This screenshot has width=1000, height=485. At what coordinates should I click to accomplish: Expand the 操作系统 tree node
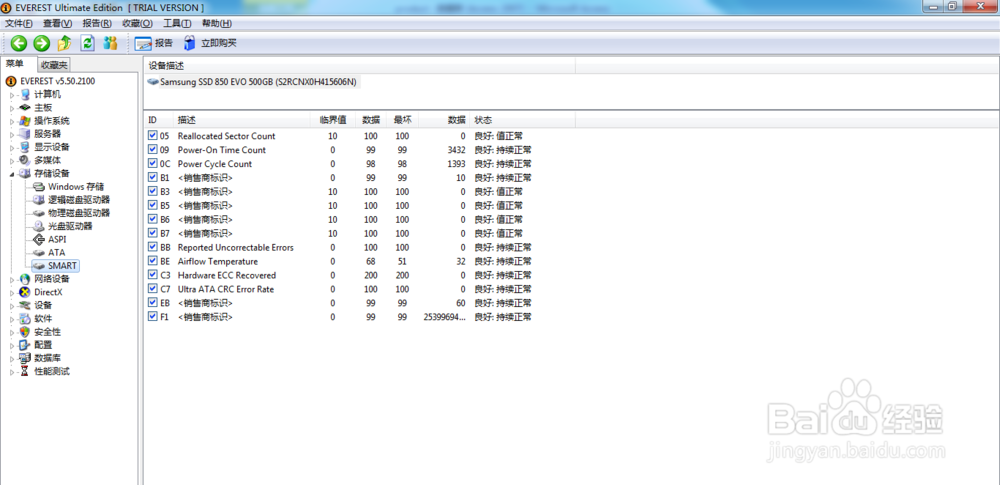11,121
